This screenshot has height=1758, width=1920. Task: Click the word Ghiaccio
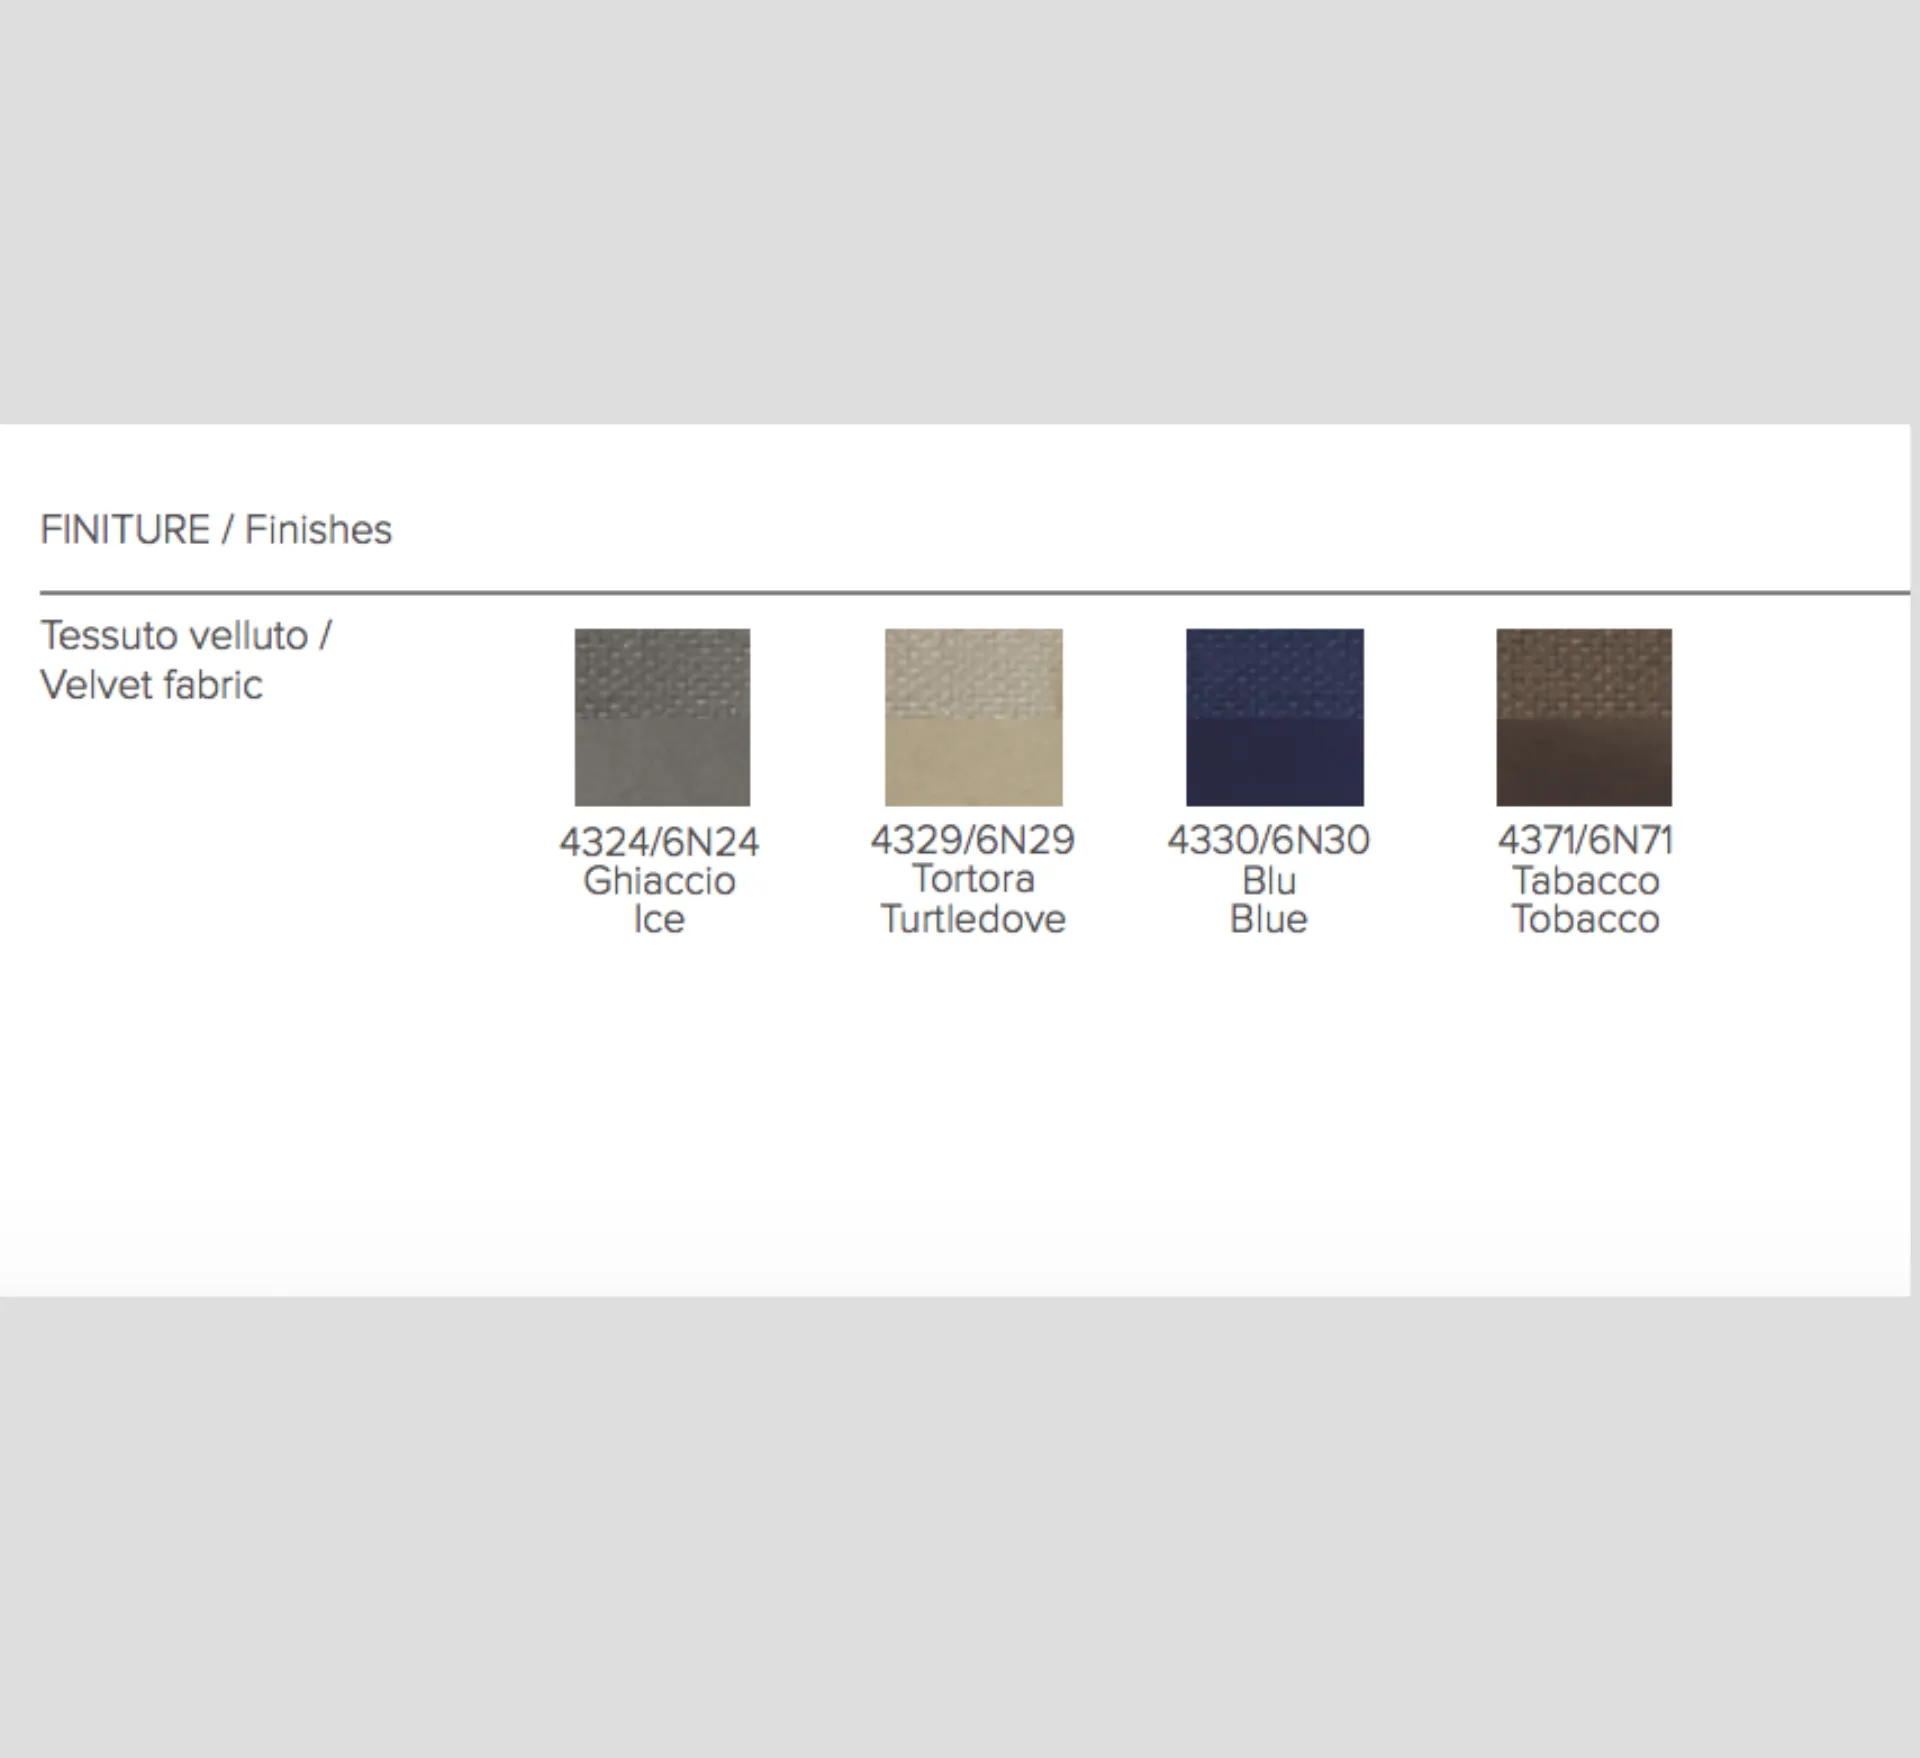659,881
